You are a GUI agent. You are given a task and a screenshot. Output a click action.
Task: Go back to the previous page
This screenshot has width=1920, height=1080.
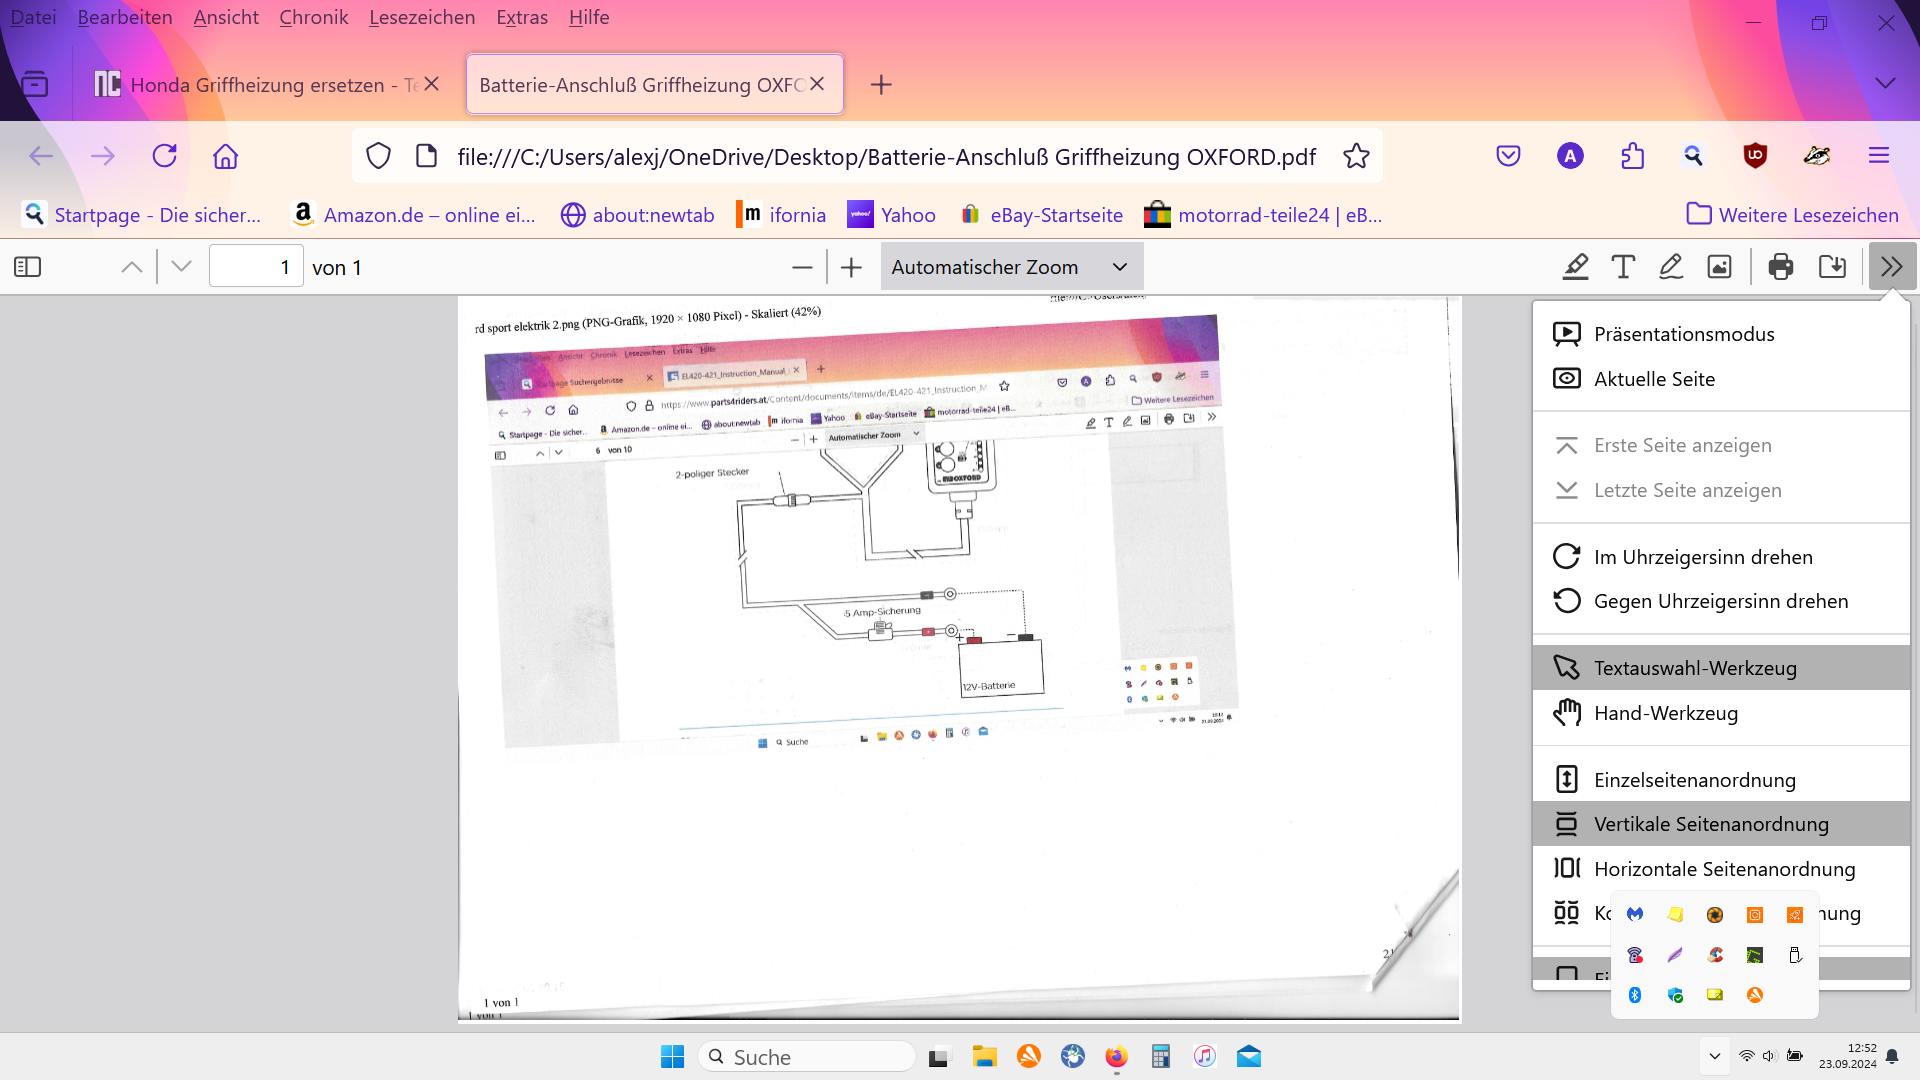41,156
